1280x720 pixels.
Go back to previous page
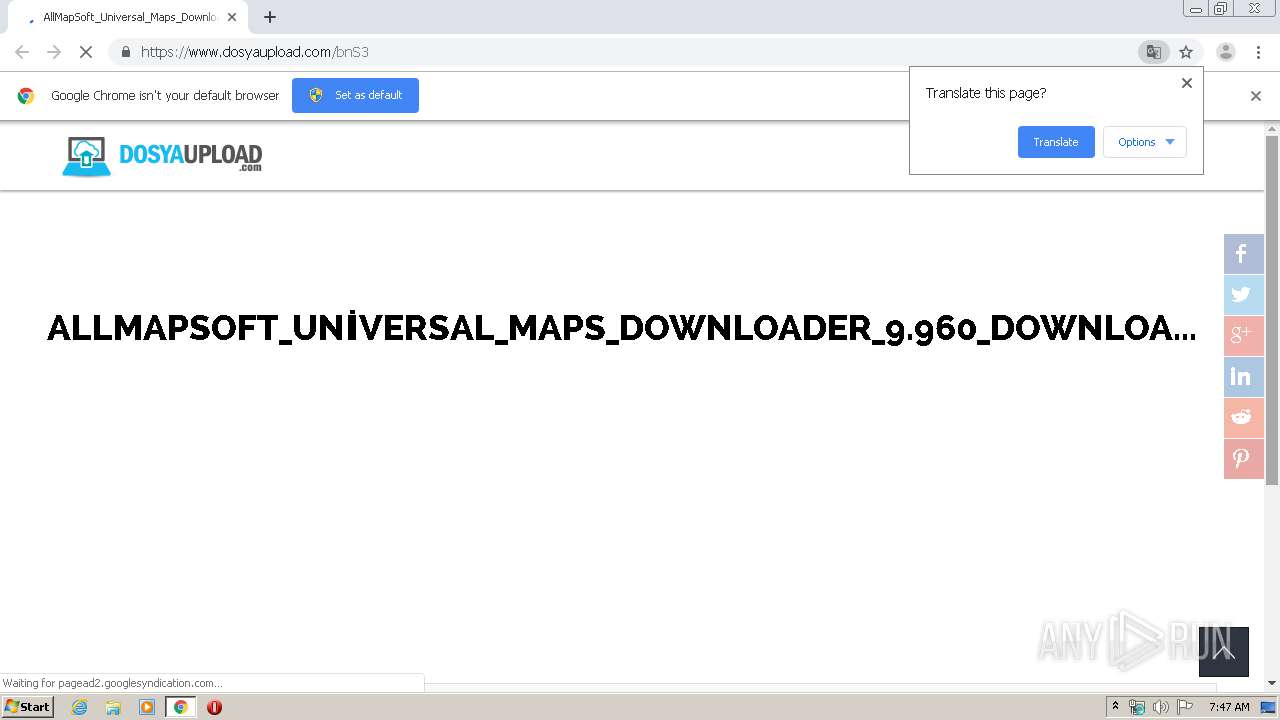[x=22, y=52]
